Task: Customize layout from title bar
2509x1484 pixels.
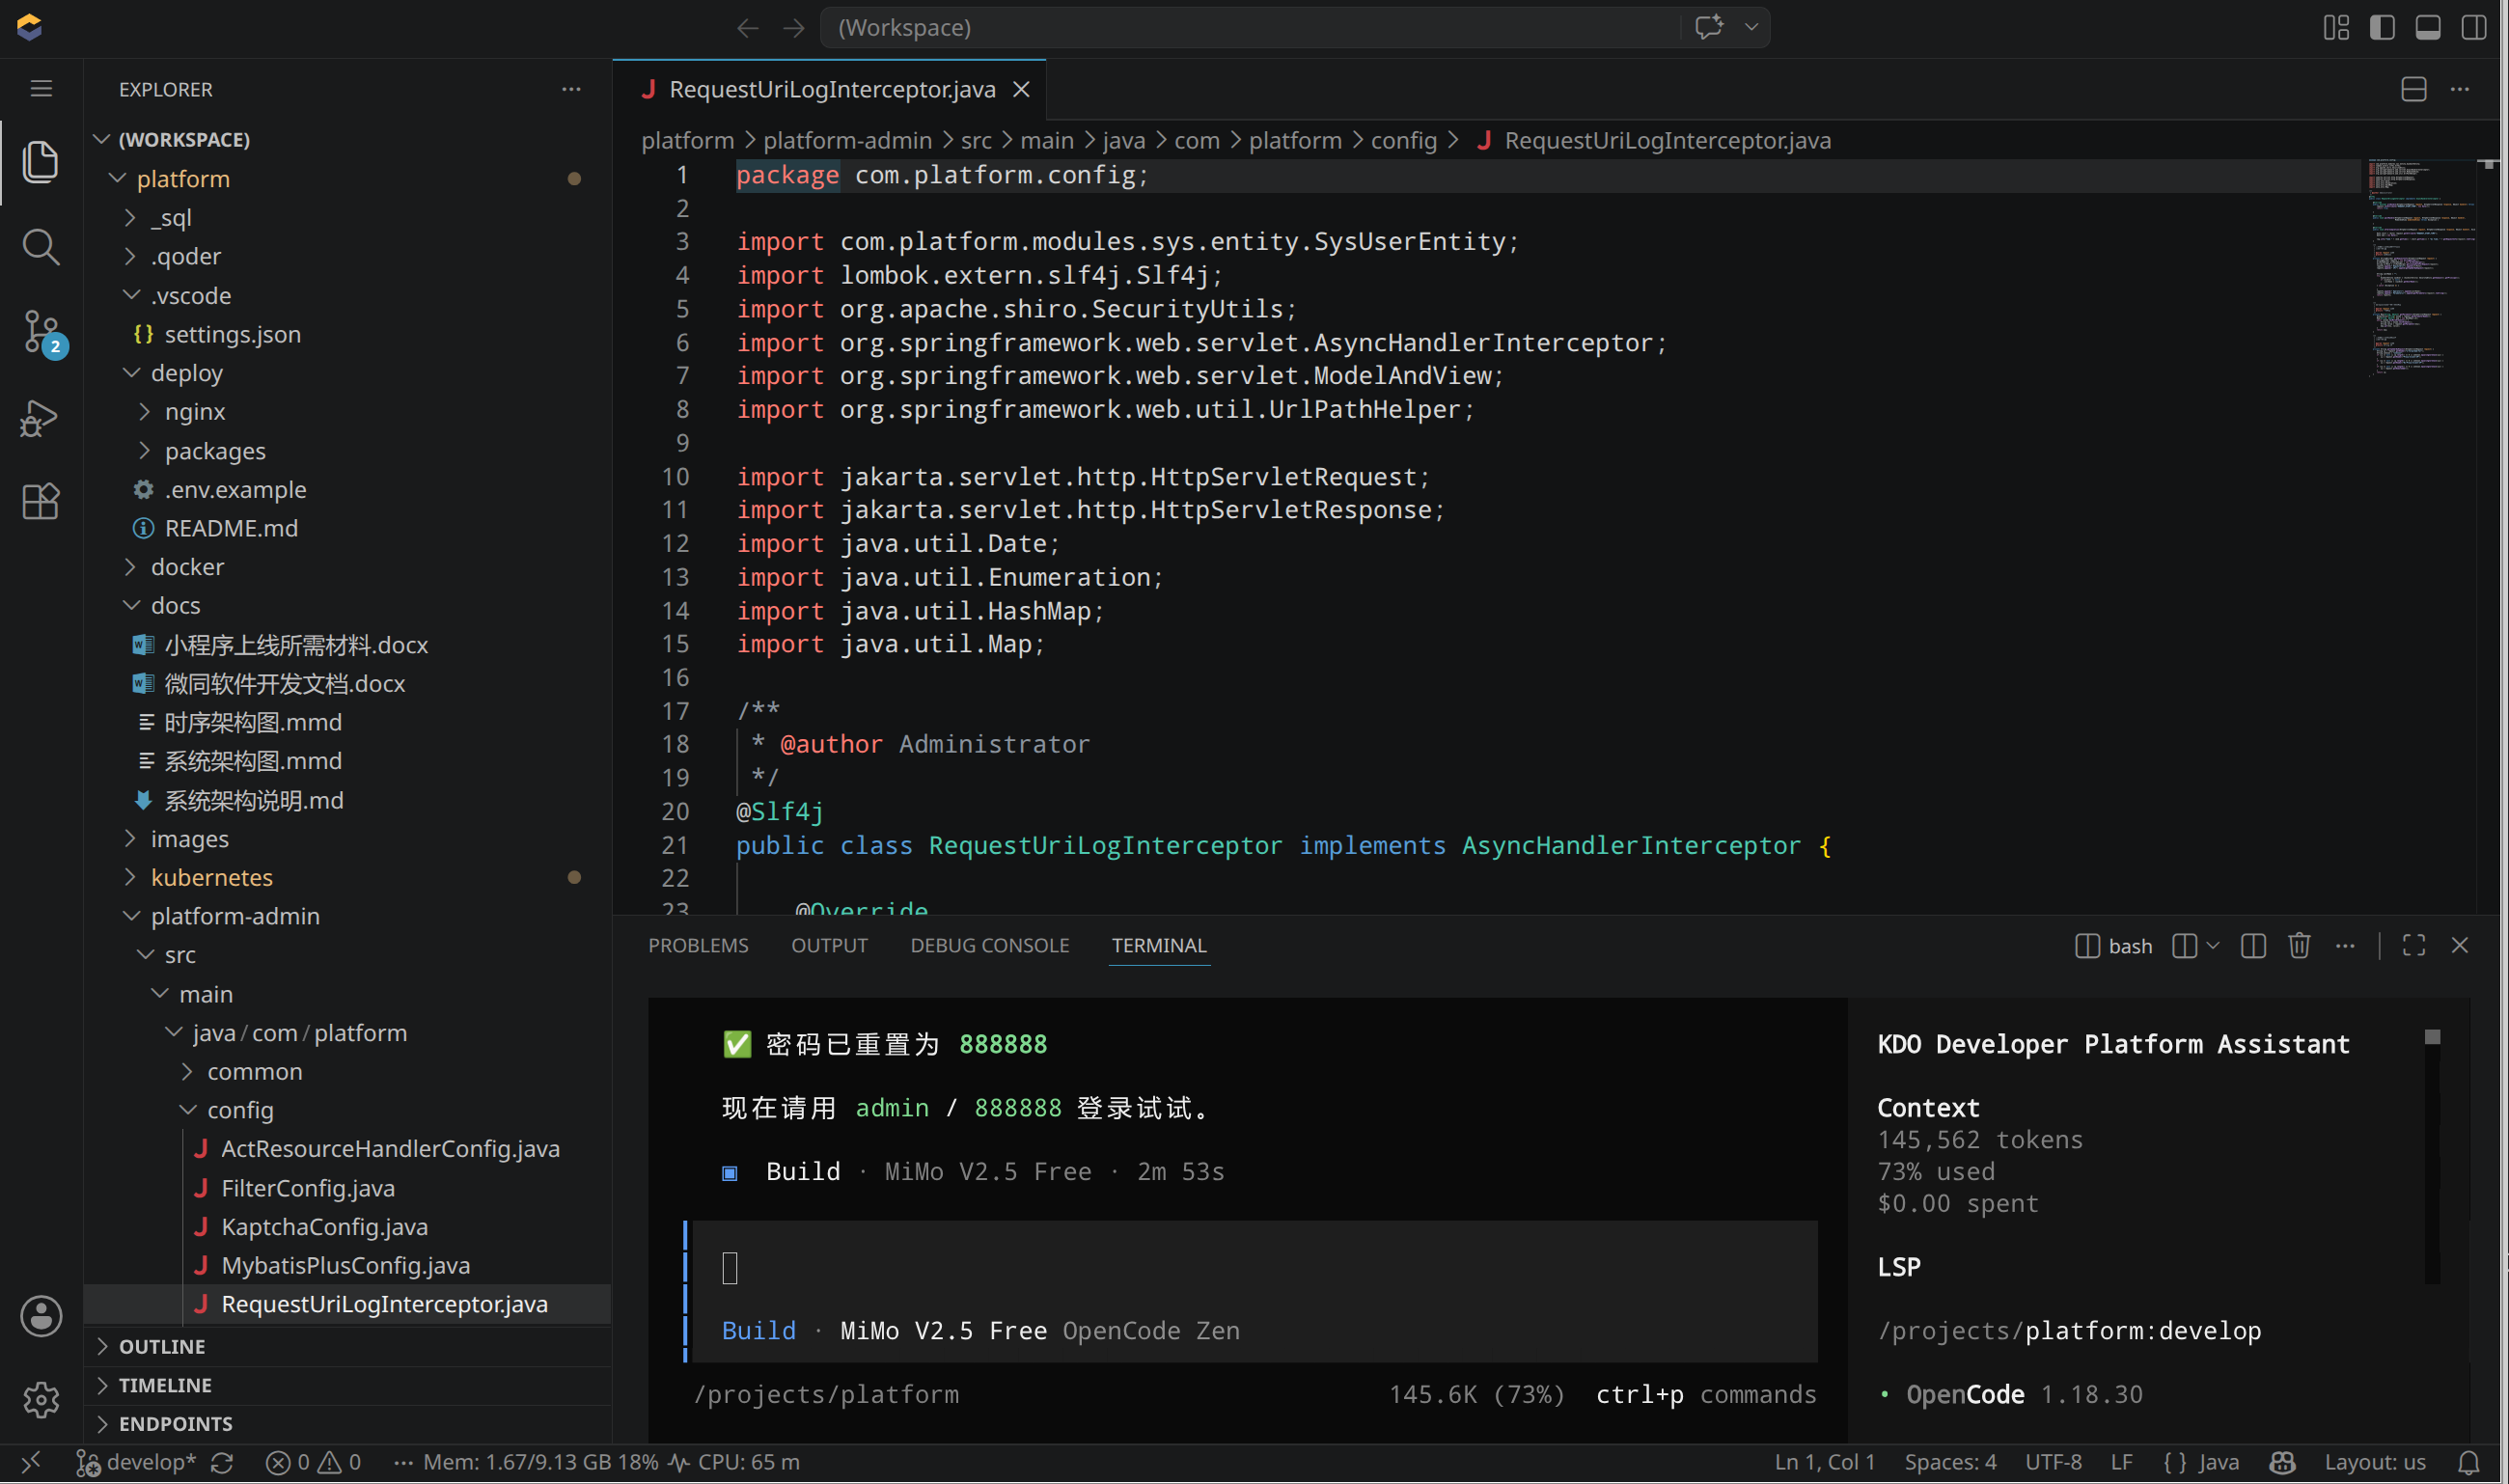Action: (x=2336, y=28)
